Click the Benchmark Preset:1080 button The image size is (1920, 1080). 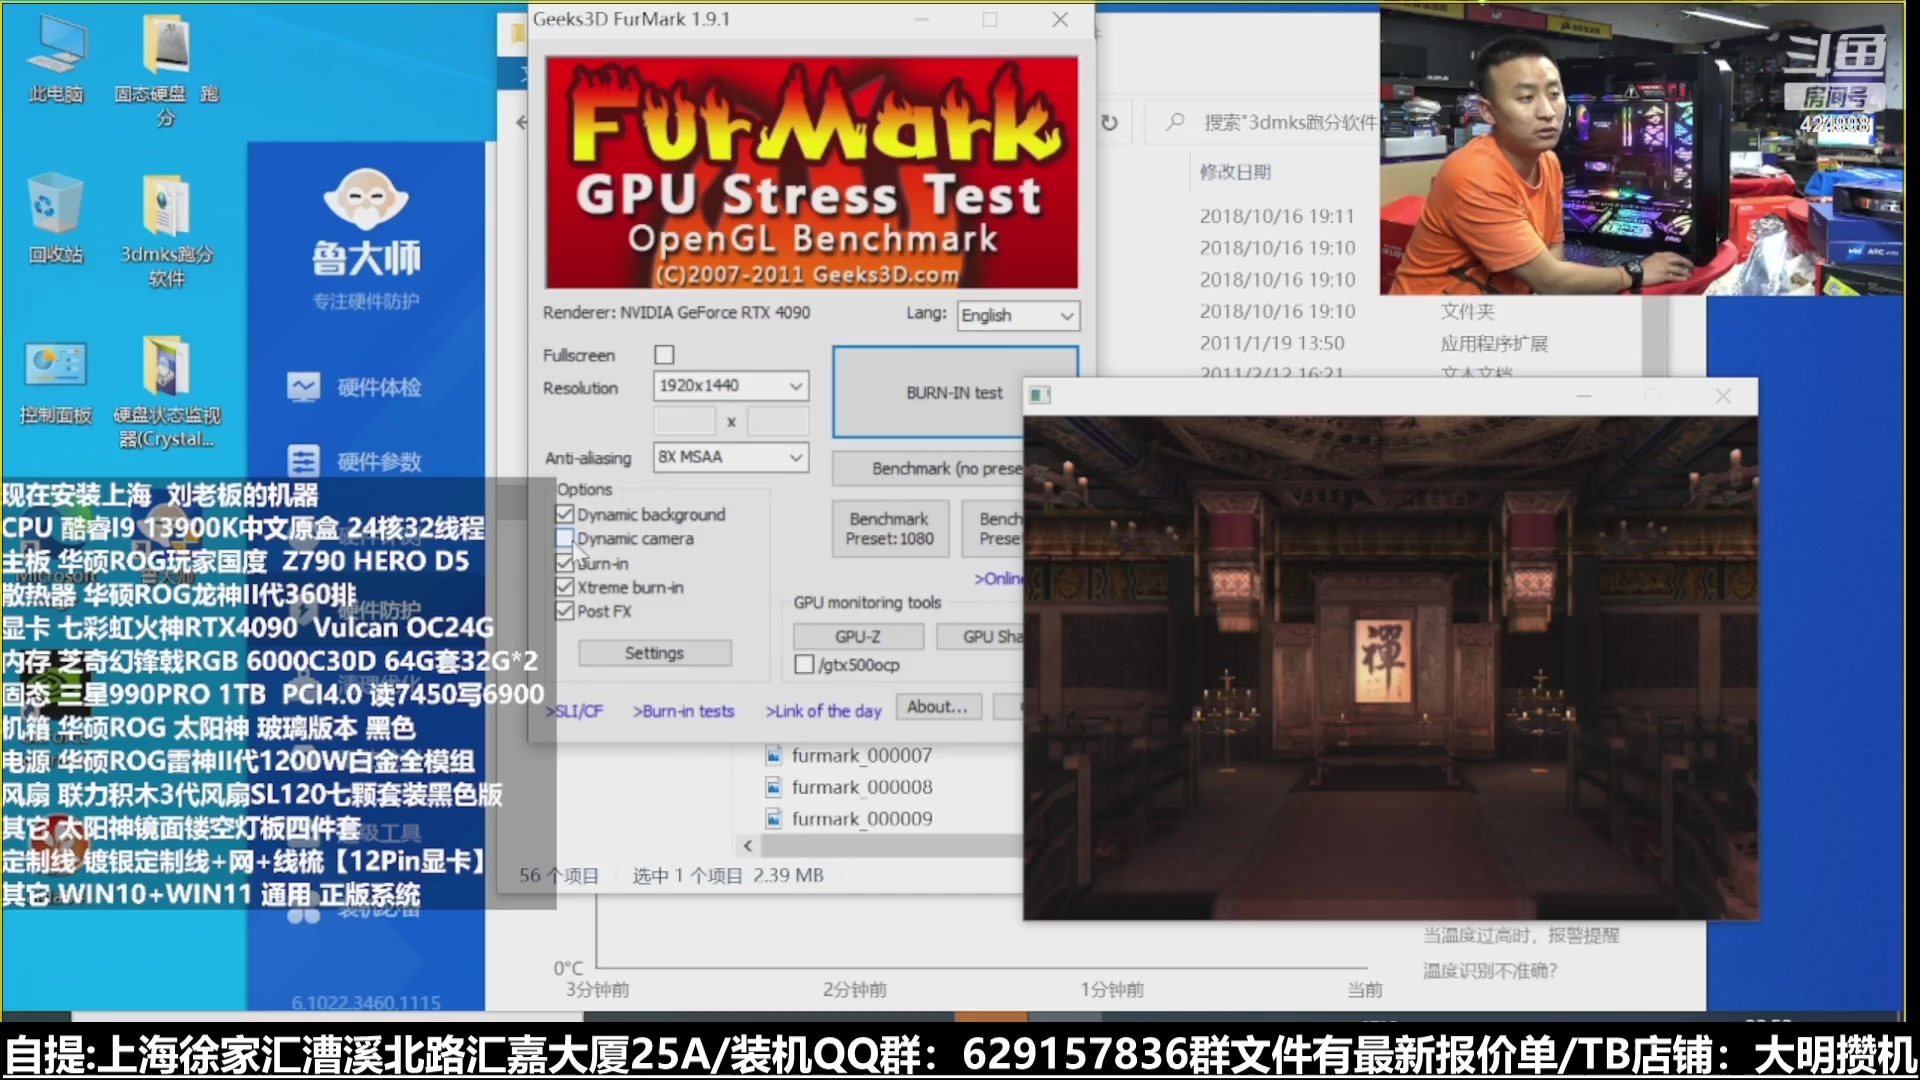coord(889,528)
